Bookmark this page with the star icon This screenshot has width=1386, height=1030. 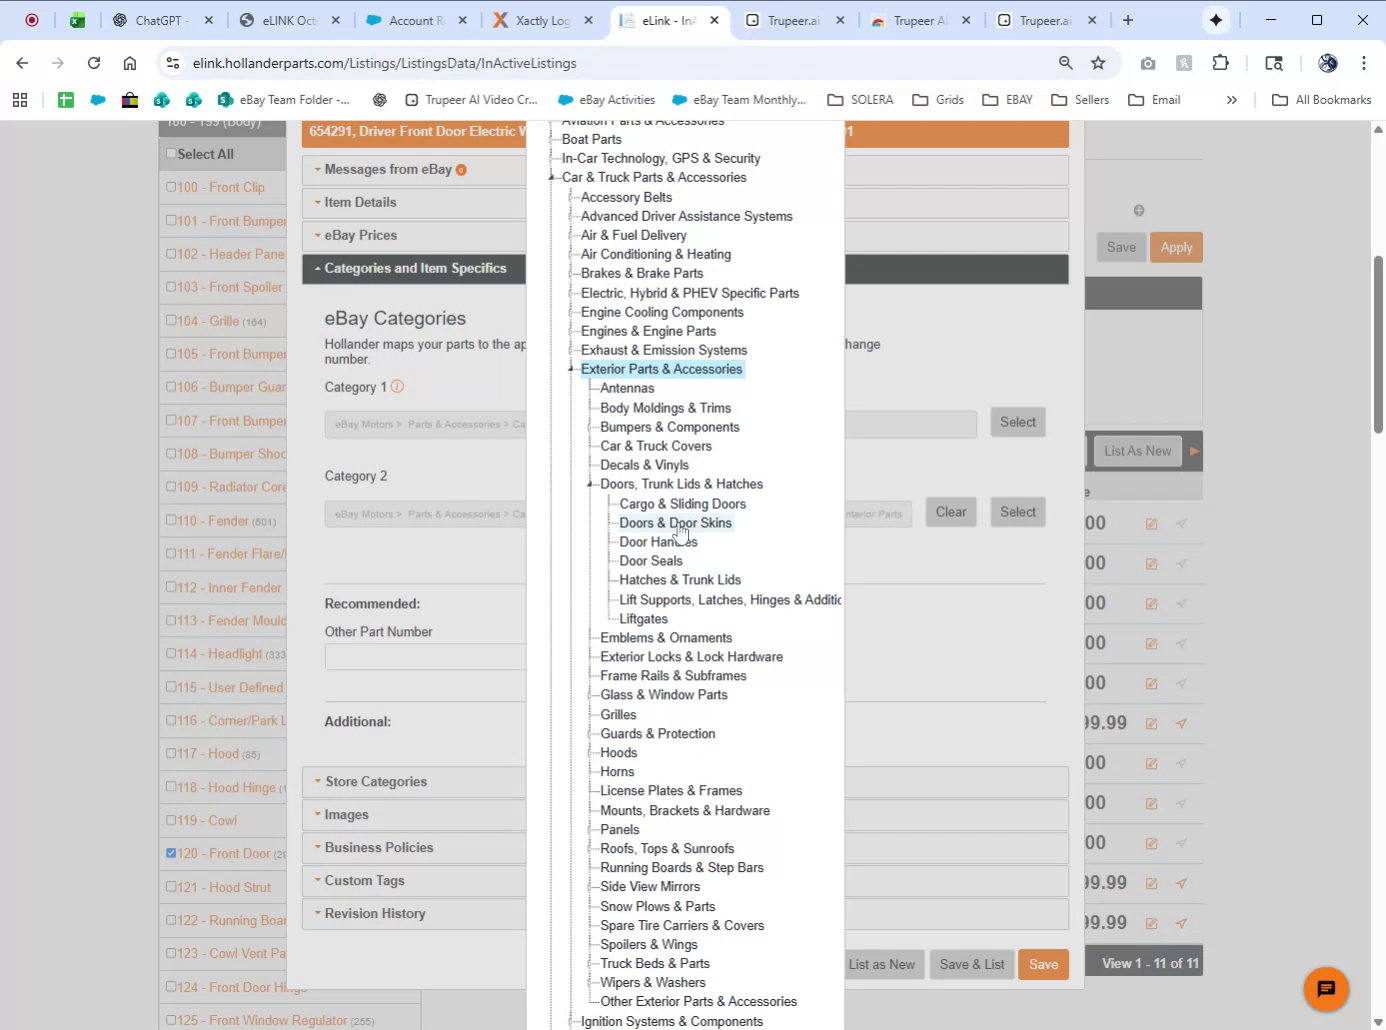pos(1098,63)
